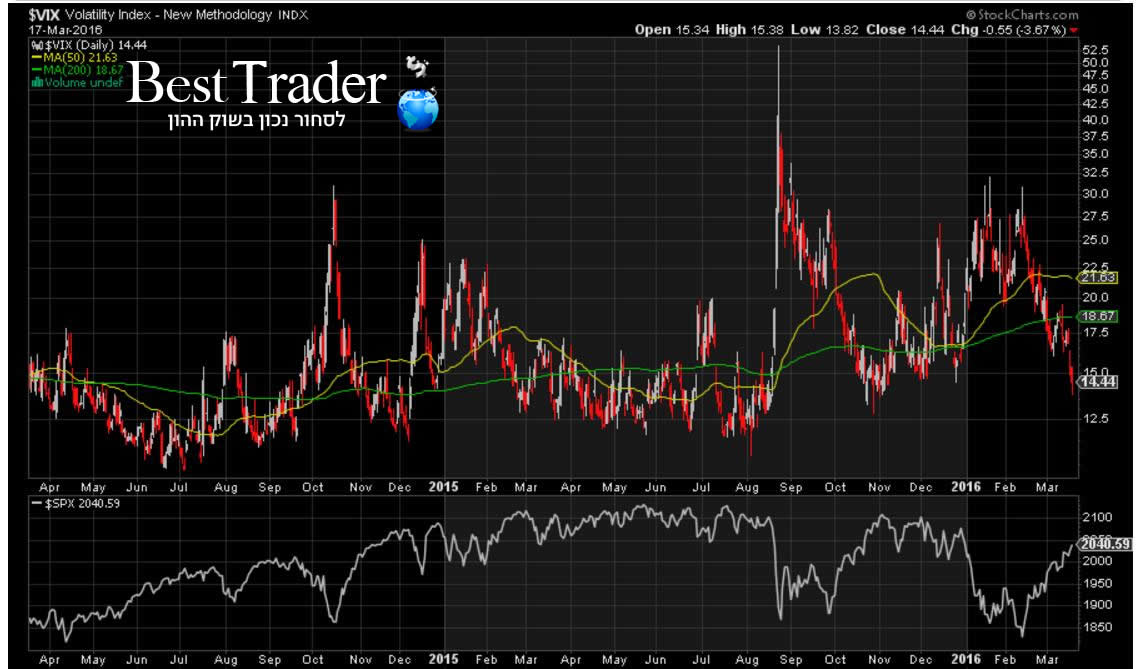Click the Best Trader logo title
The height and width of the screenshot is (669, 1136).
(256, 86)
